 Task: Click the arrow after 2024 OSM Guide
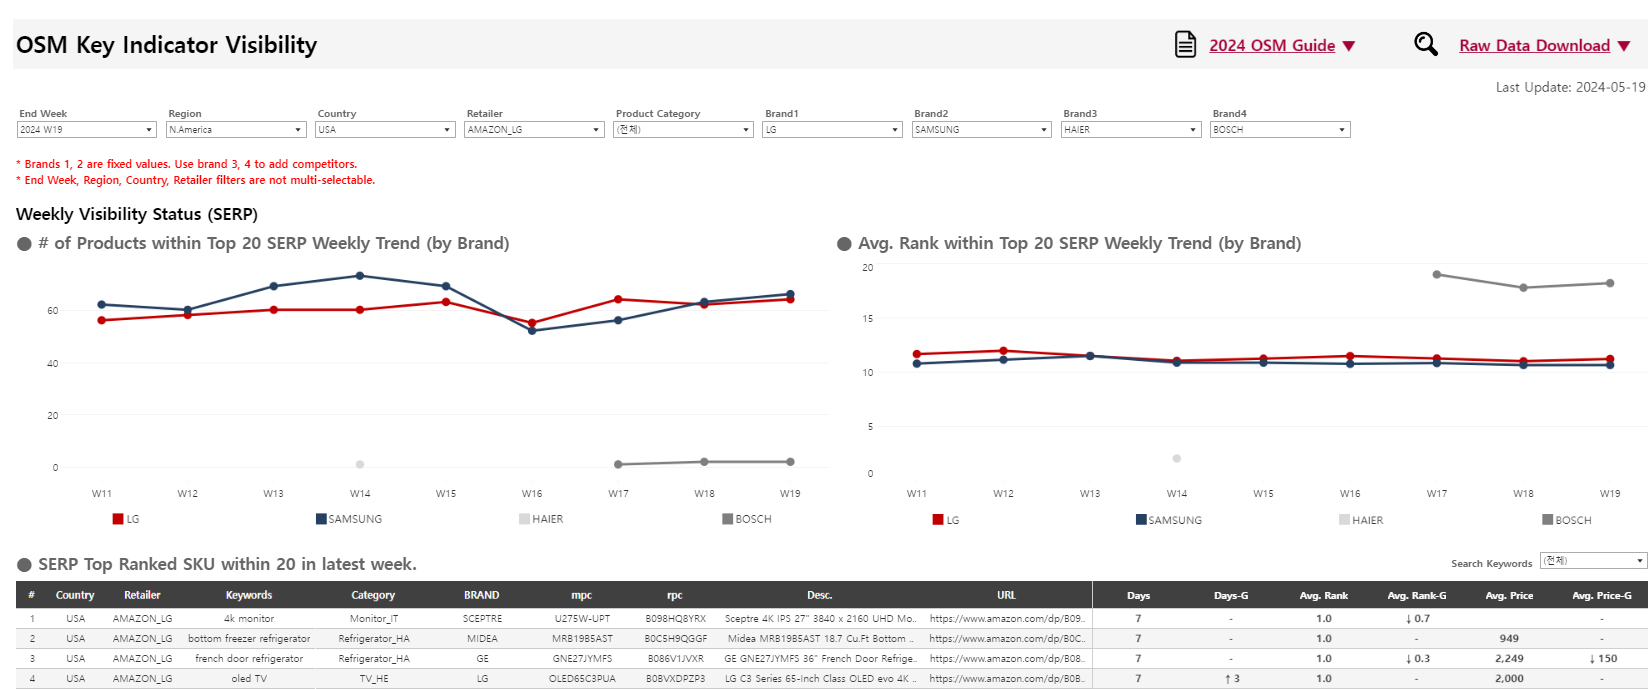(1349, 46)
